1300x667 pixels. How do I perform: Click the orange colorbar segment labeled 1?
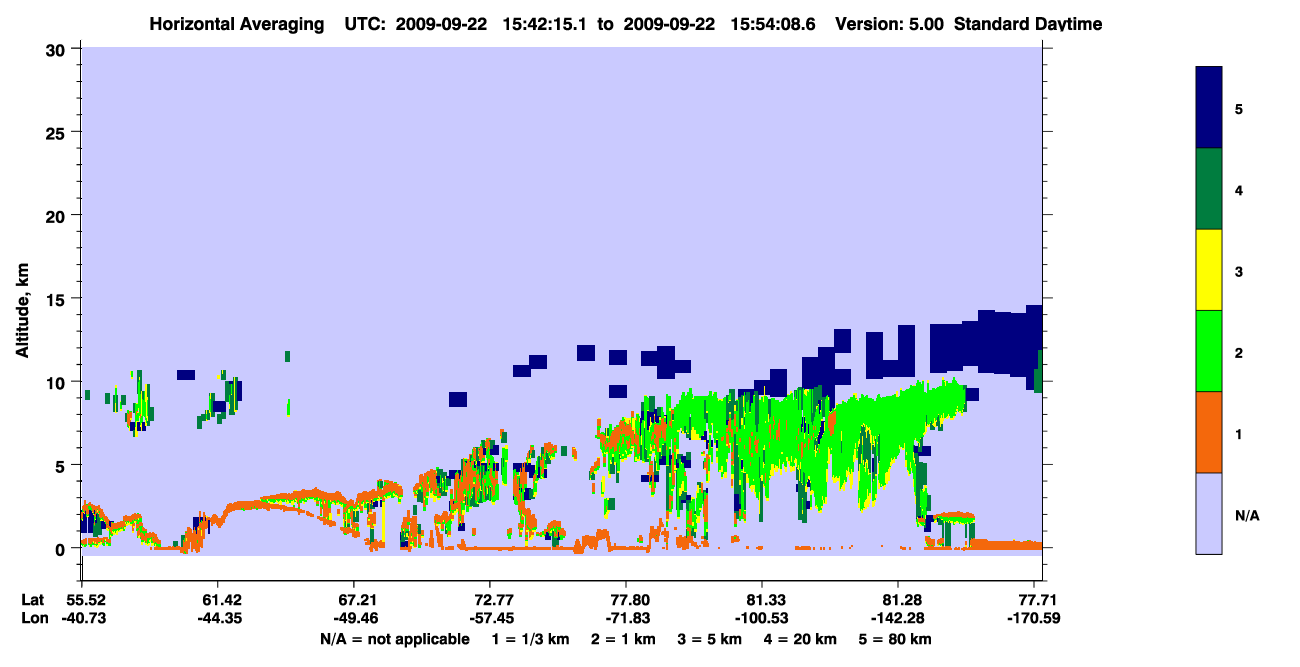click(x=1209, y=432)
